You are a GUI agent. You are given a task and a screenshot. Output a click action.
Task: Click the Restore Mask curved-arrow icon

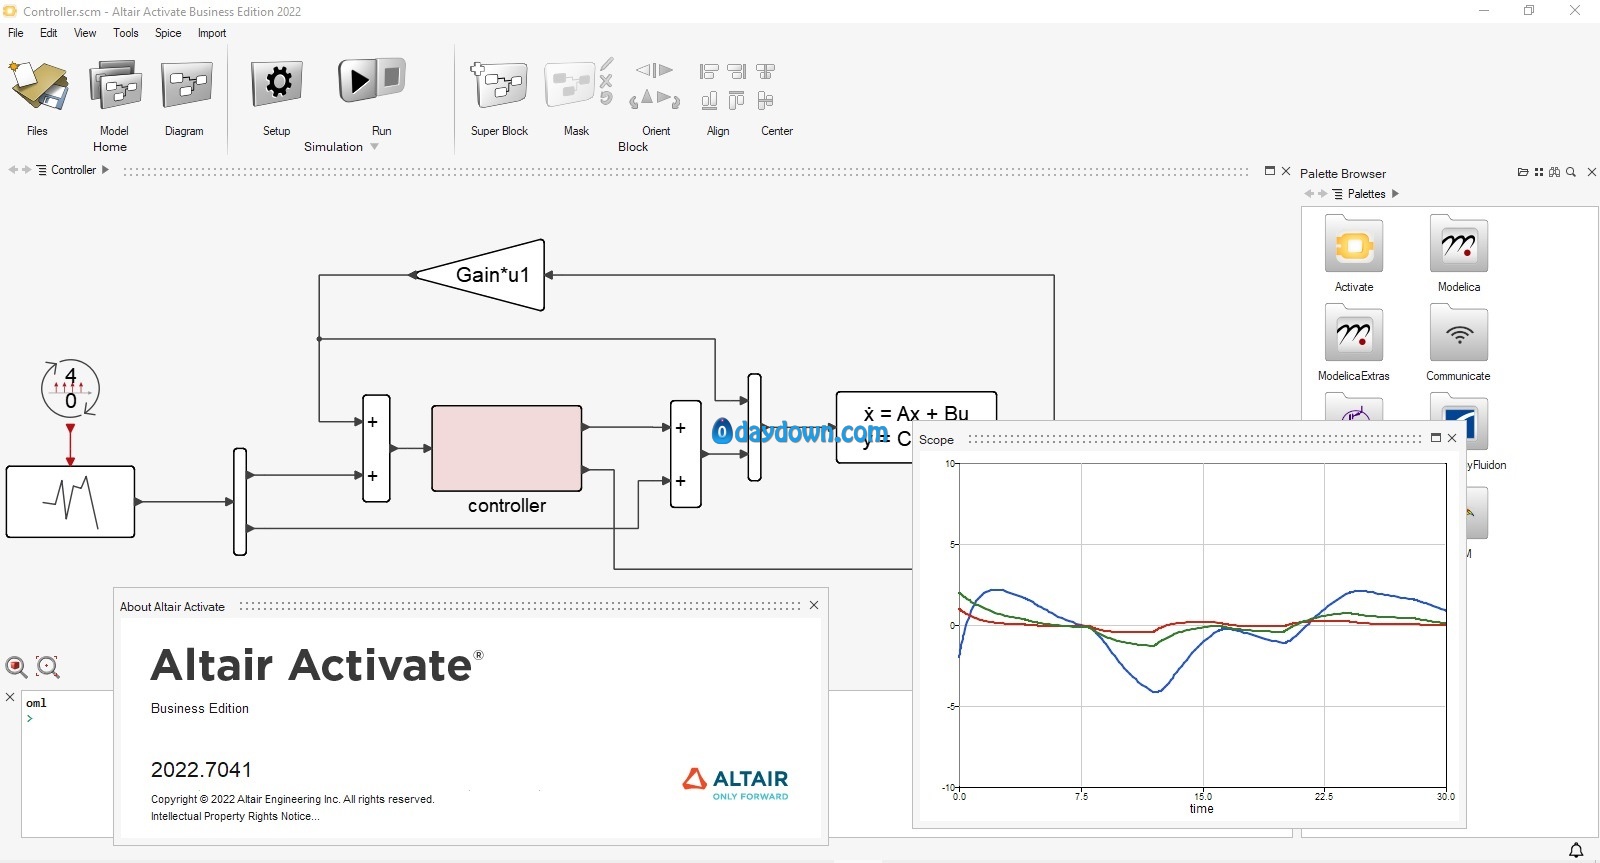pos(606,98)
